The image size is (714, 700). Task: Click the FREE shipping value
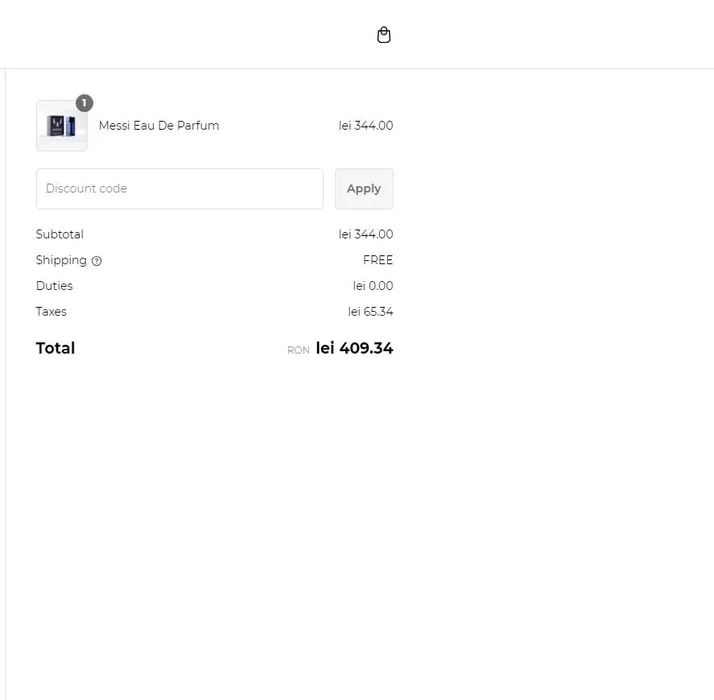click(378, 260)
